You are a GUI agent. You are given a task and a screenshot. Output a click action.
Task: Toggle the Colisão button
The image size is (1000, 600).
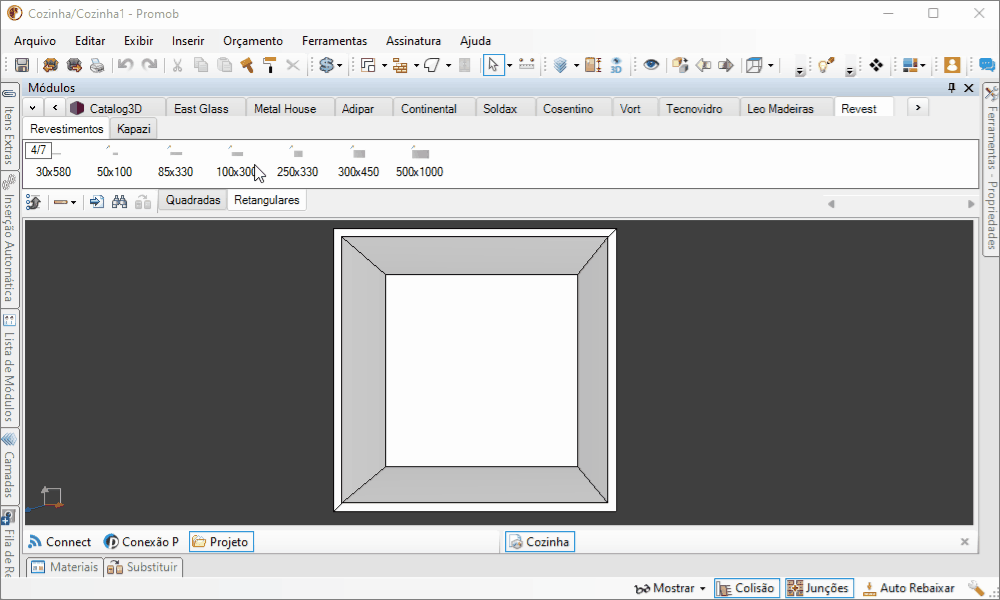coord(746,588)
